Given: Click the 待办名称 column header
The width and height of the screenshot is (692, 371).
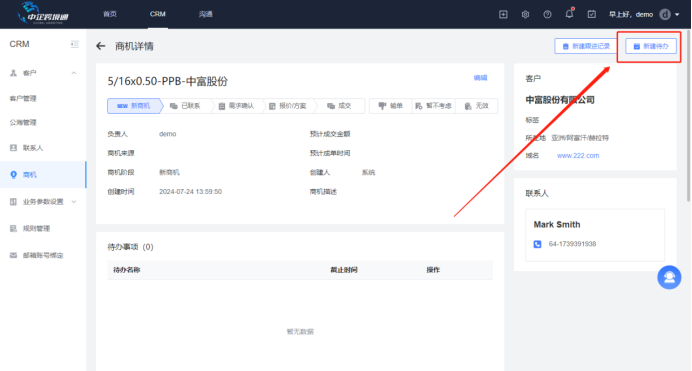Looking at the screenshot, I should click(x=127, y=270).
